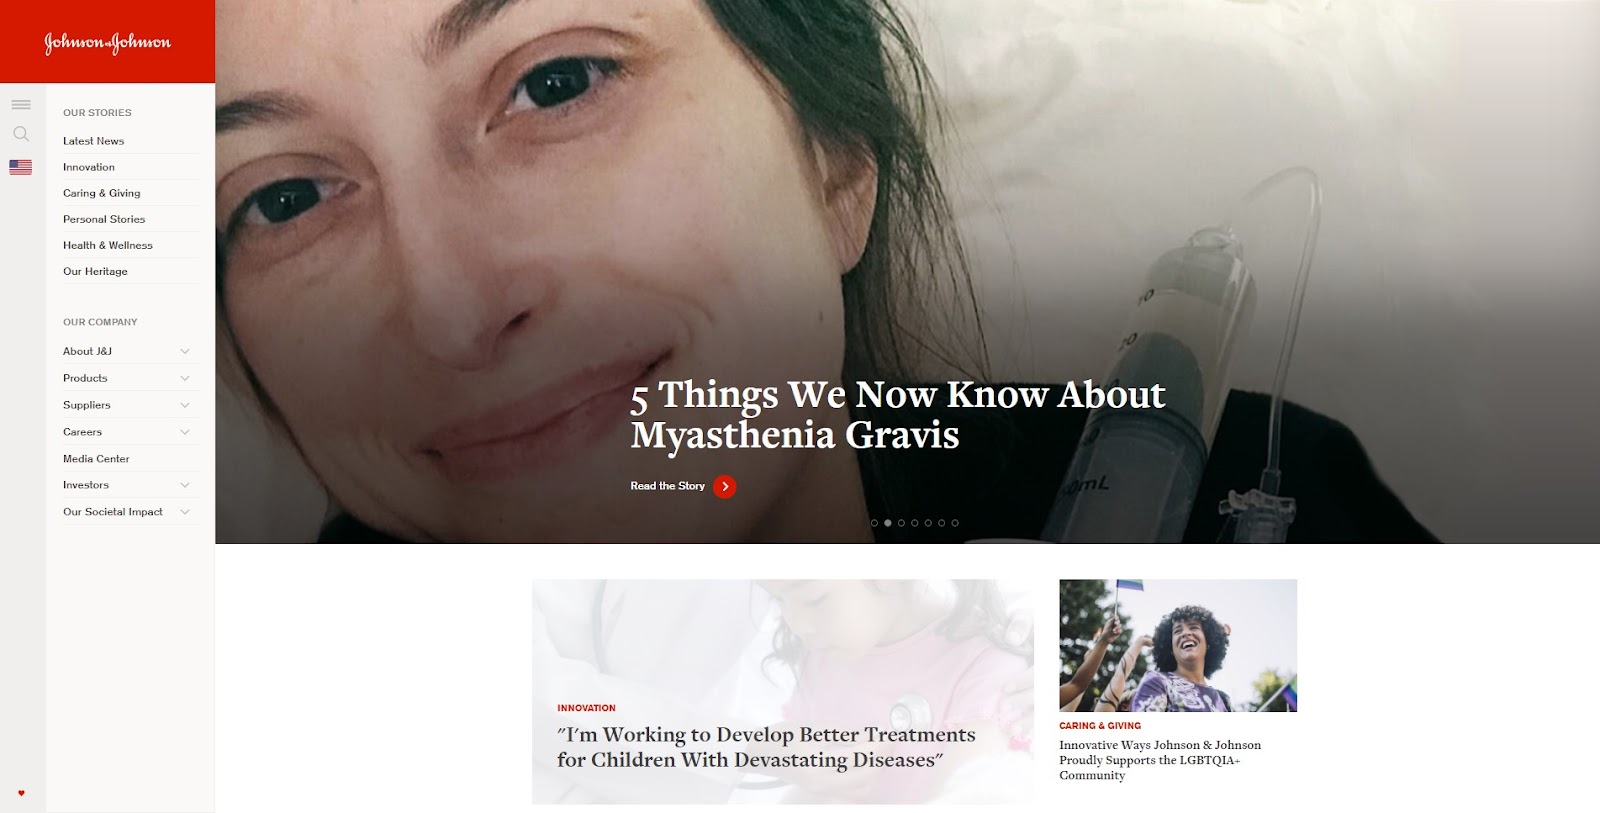Expand the Careers submenu arrow
The width and height of the screenshot is (1600, 813).
185,432
